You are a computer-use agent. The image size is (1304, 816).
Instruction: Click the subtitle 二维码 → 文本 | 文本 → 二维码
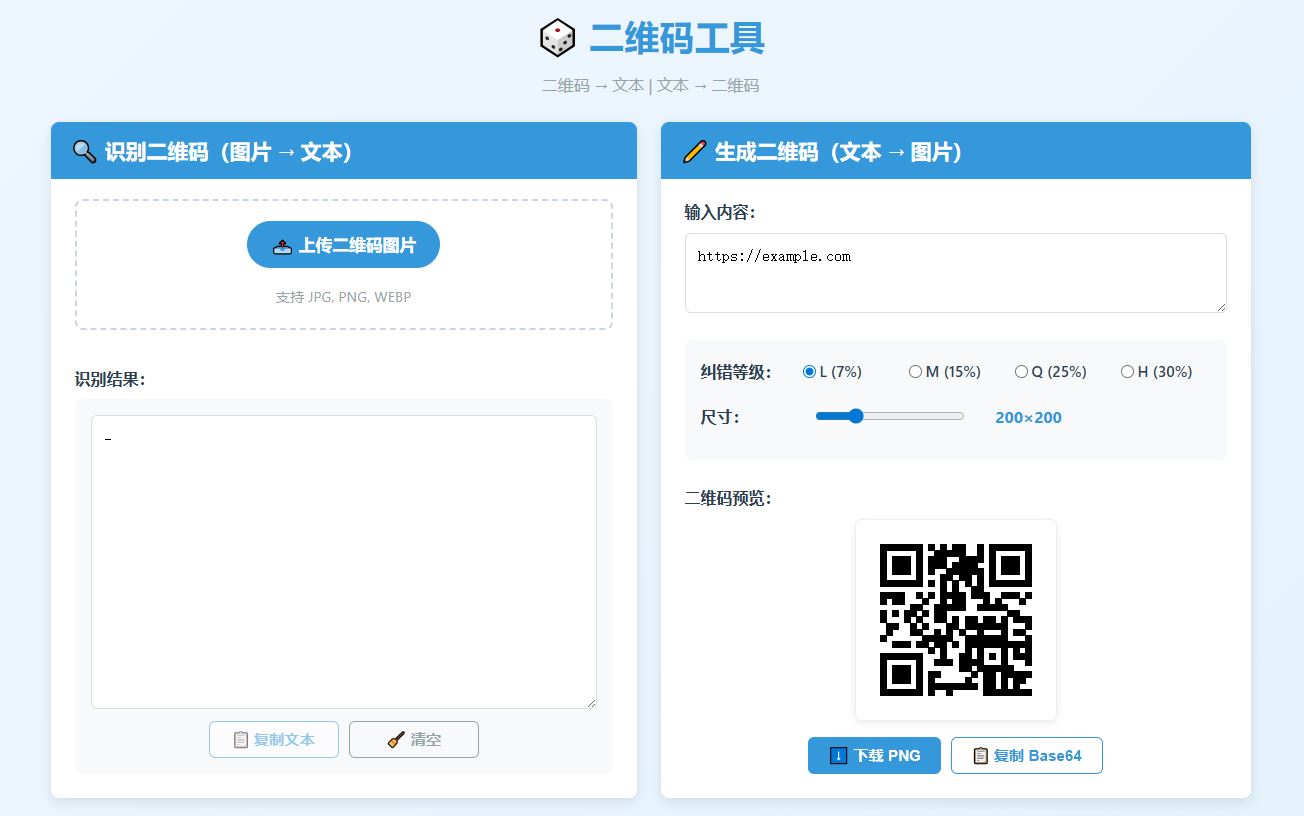[651, 86]
